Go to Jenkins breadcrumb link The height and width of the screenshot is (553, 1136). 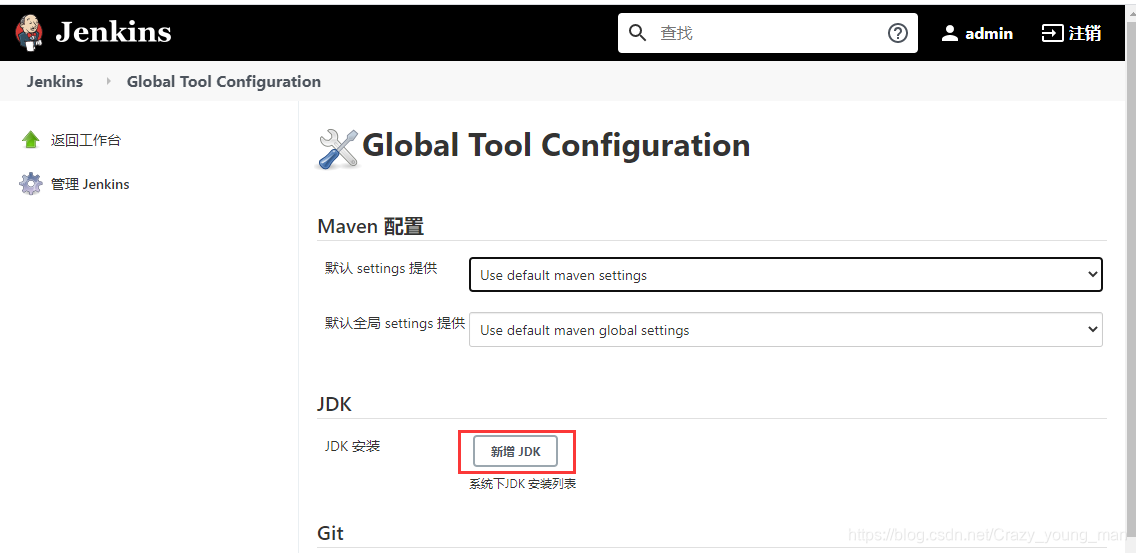point(55,81)
